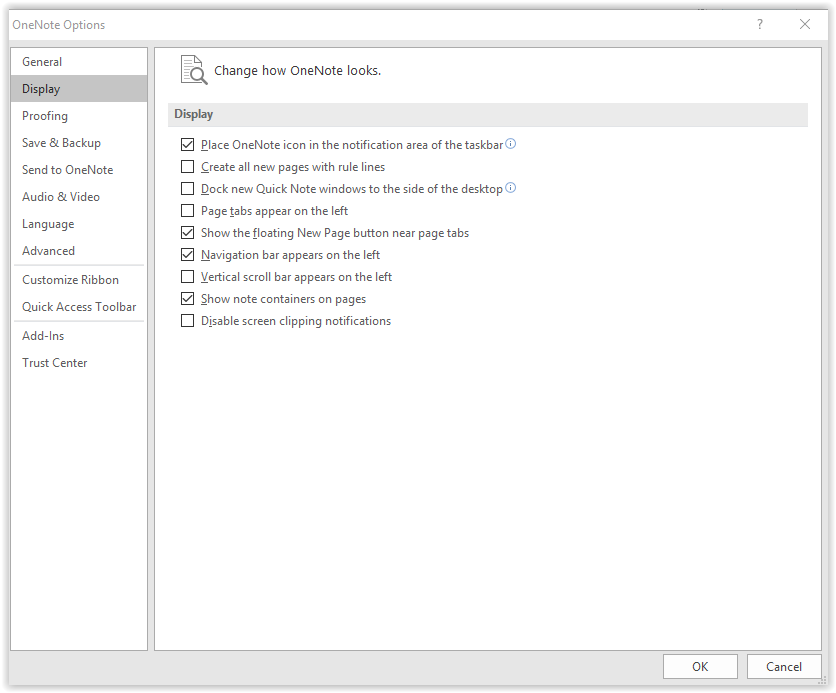
Task: Open the Trust Center category
Action: [x=79, y=362]
